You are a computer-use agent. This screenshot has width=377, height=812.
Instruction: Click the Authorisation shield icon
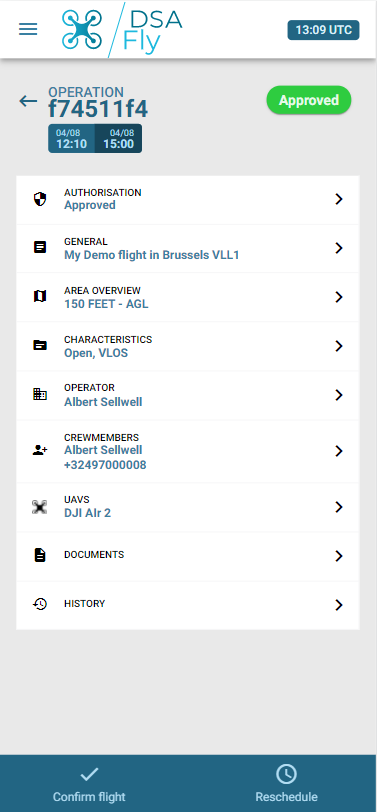(x=40, y=199)
